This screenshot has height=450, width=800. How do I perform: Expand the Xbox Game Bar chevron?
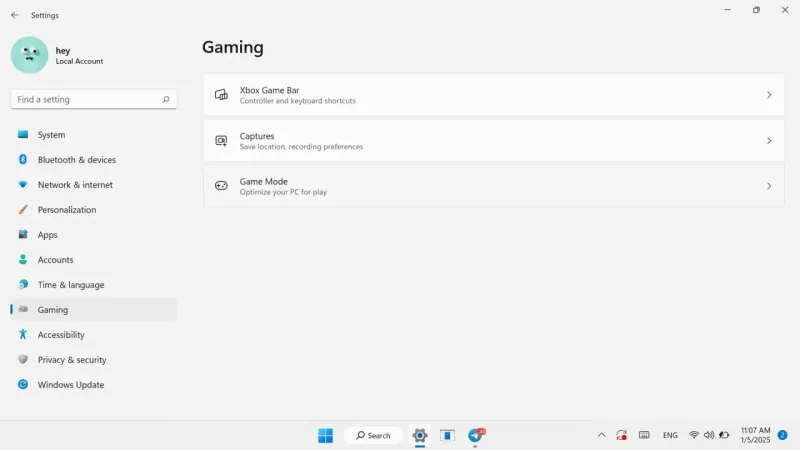pyautogui.click(x=769, y=95)
